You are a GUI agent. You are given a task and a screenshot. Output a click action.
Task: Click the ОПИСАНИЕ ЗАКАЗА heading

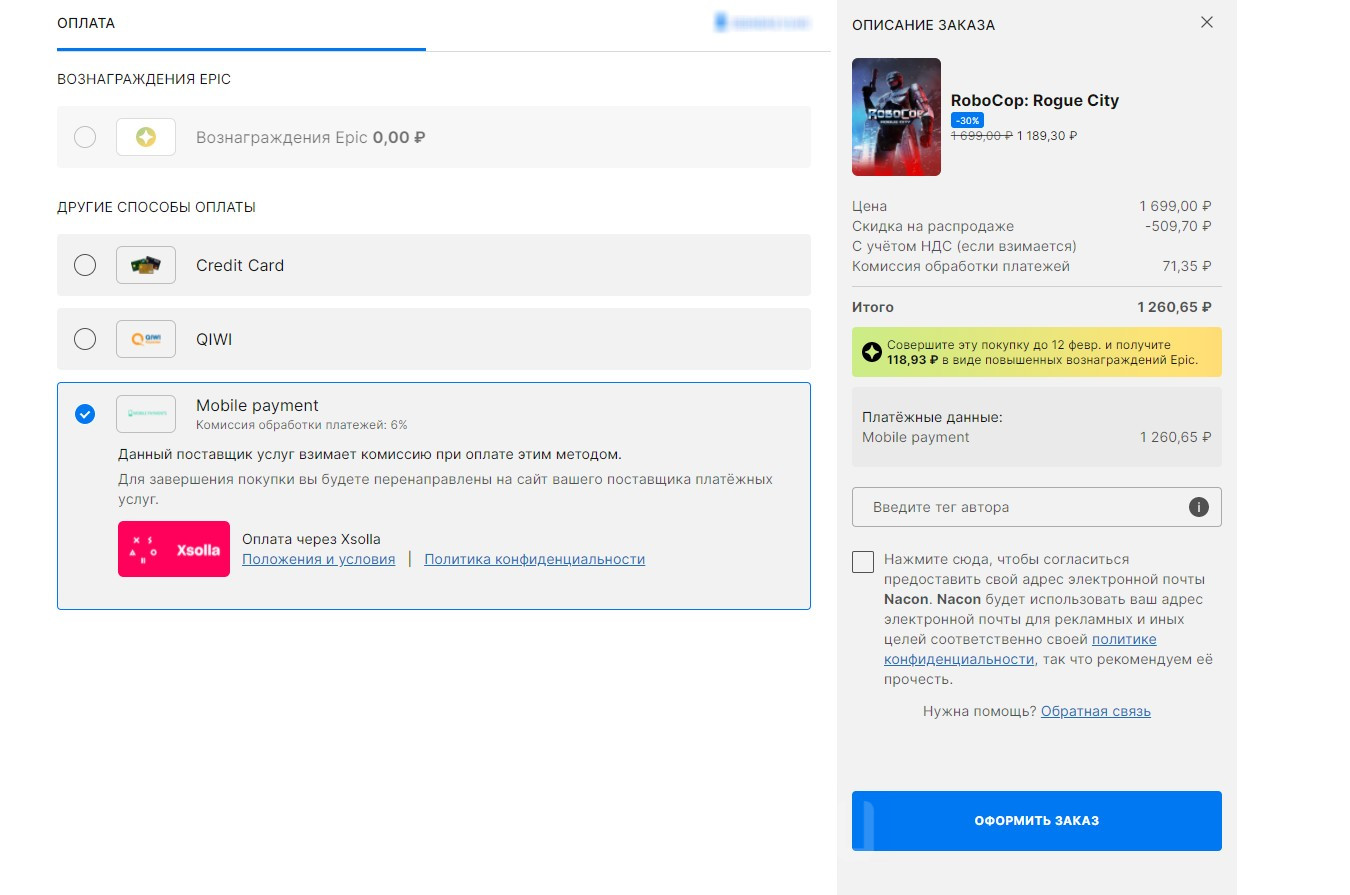(923, 25)
